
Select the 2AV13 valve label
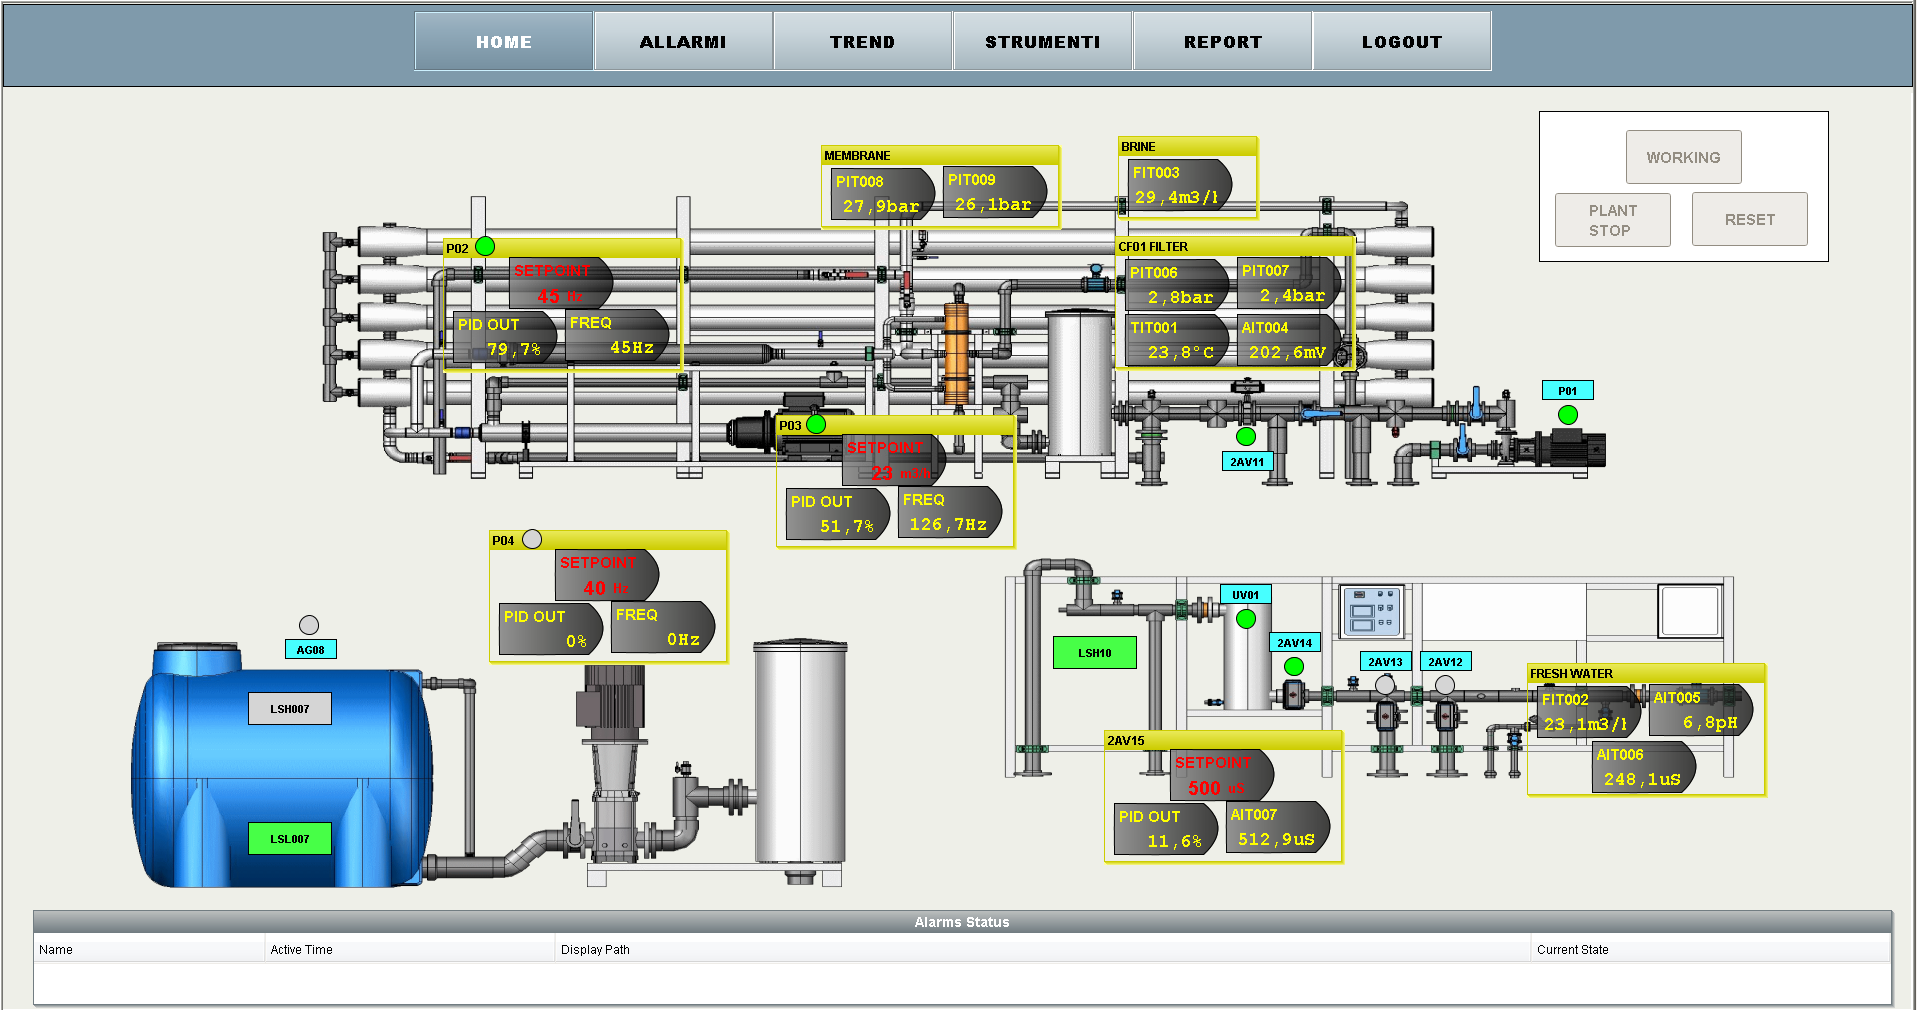click(1385, 662)
